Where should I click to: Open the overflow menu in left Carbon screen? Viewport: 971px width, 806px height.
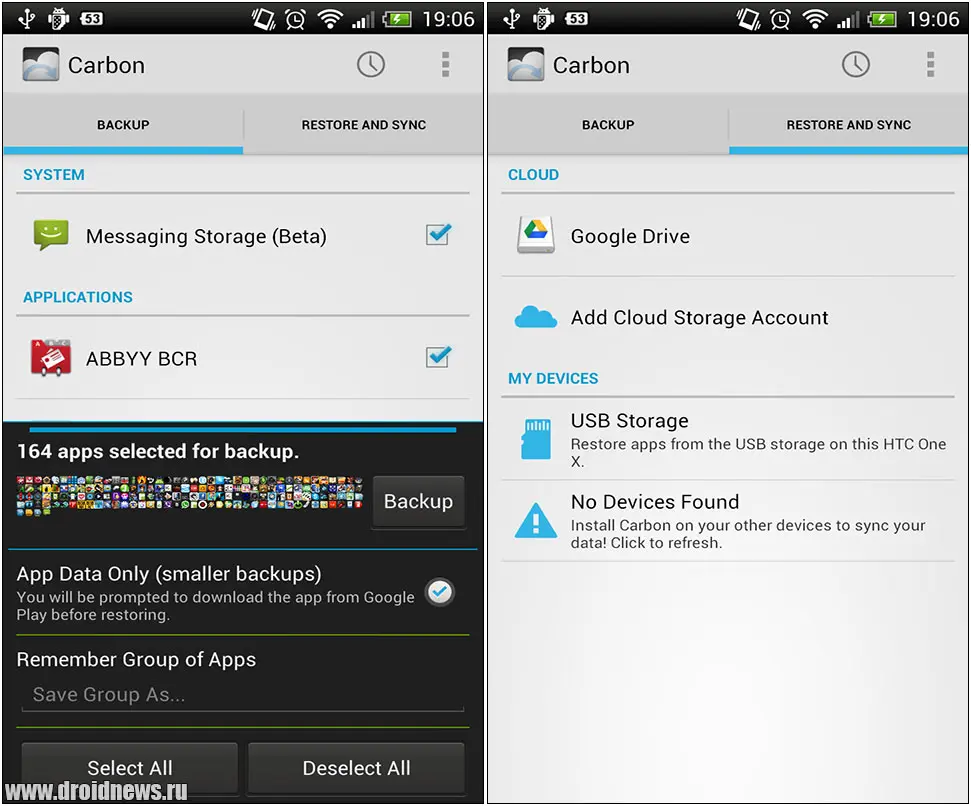445,64
